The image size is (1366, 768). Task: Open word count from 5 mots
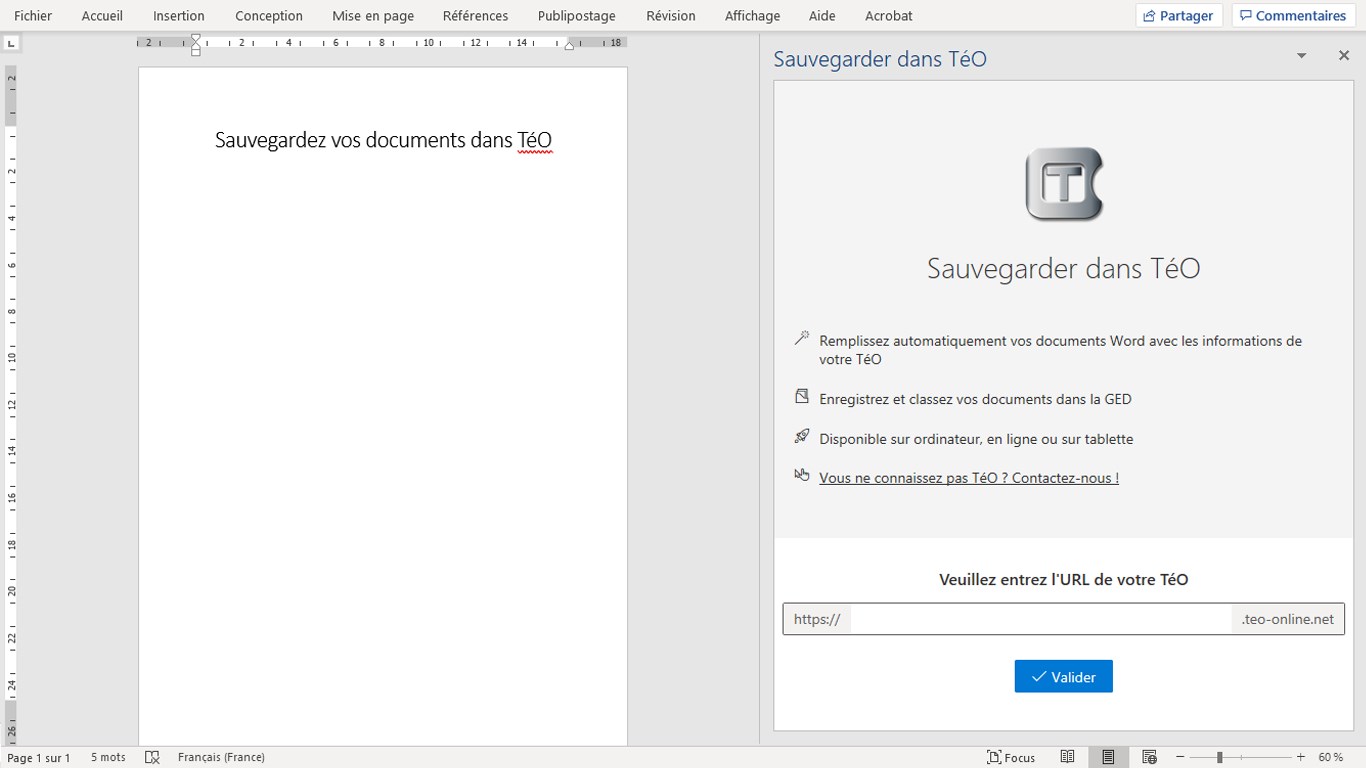point(108,758)
